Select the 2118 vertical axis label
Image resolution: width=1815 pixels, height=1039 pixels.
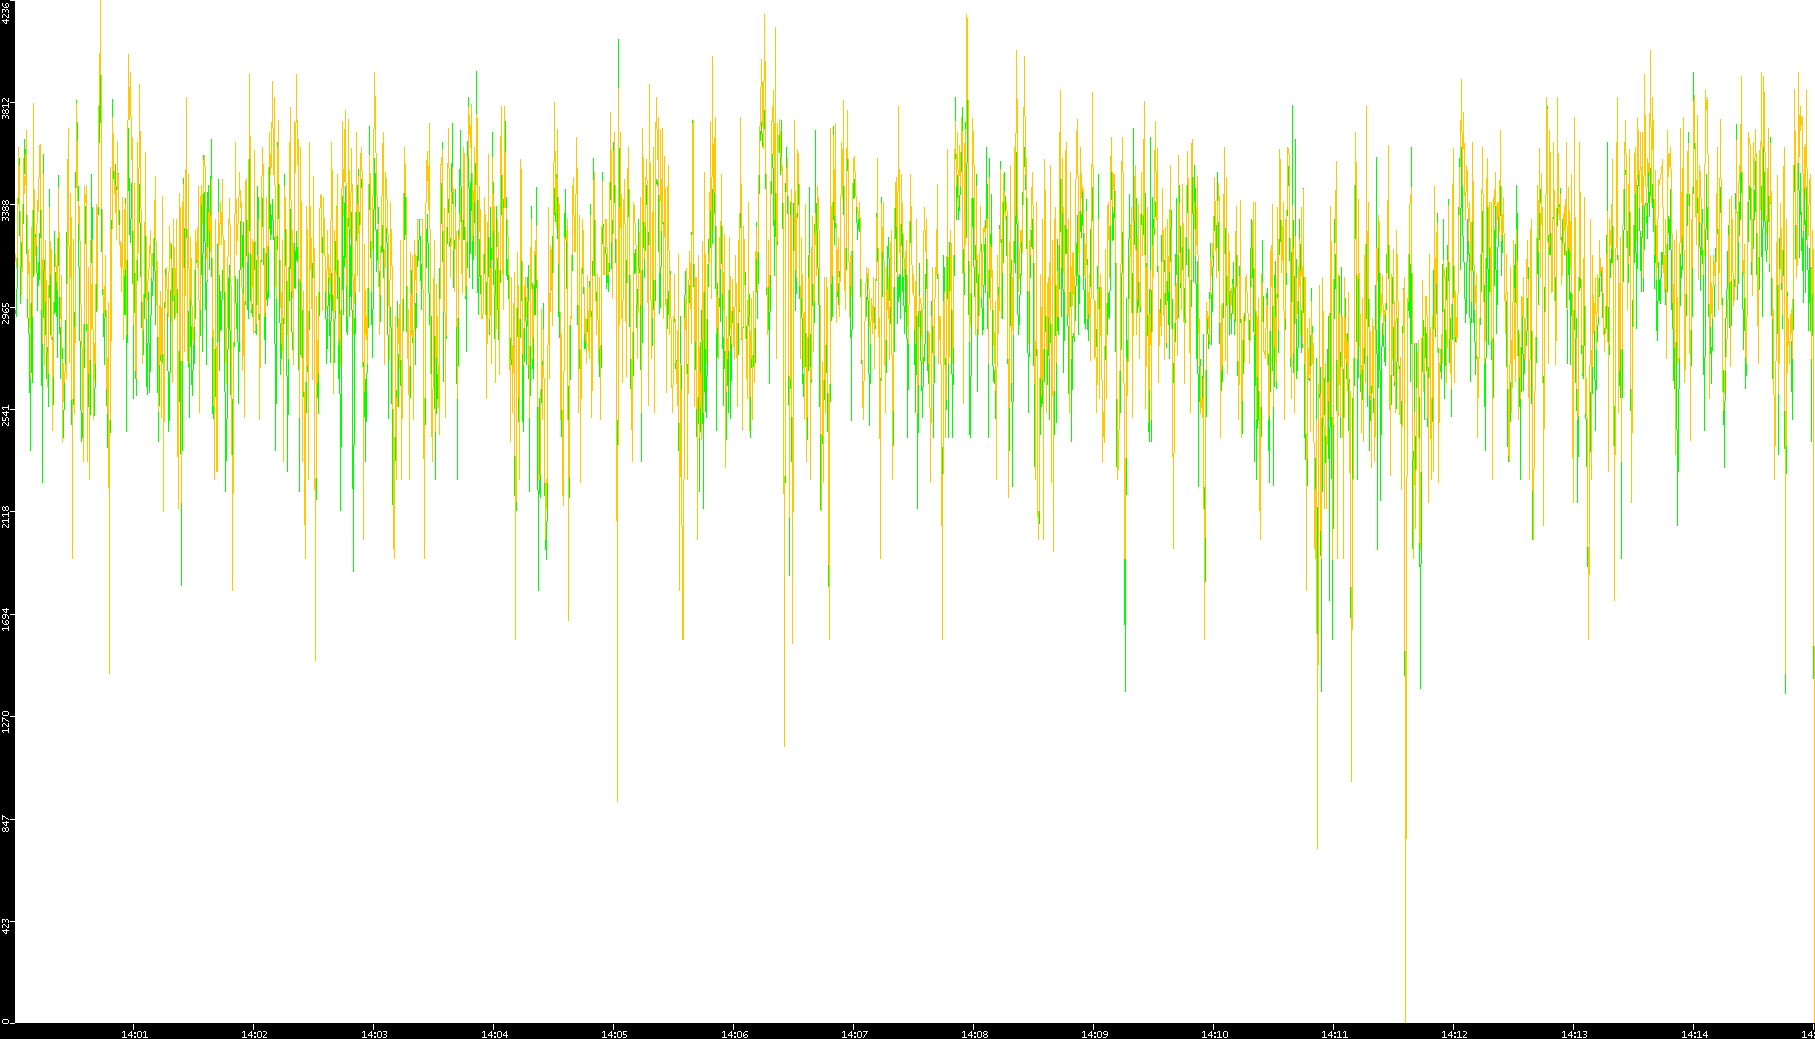6,517
